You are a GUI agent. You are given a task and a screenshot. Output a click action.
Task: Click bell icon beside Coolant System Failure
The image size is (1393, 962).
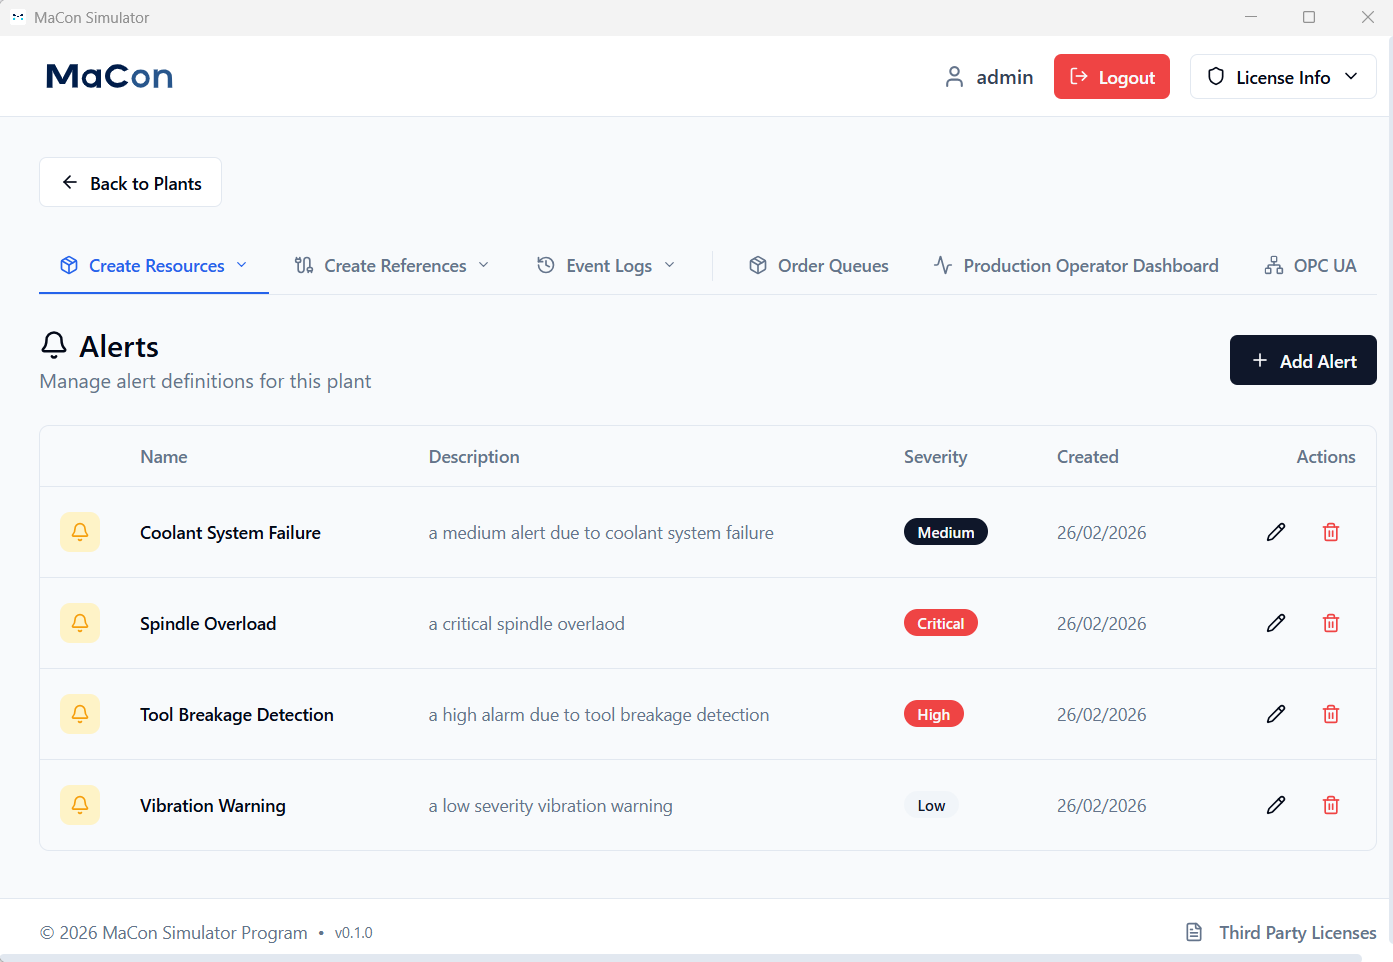click(80, 532)
